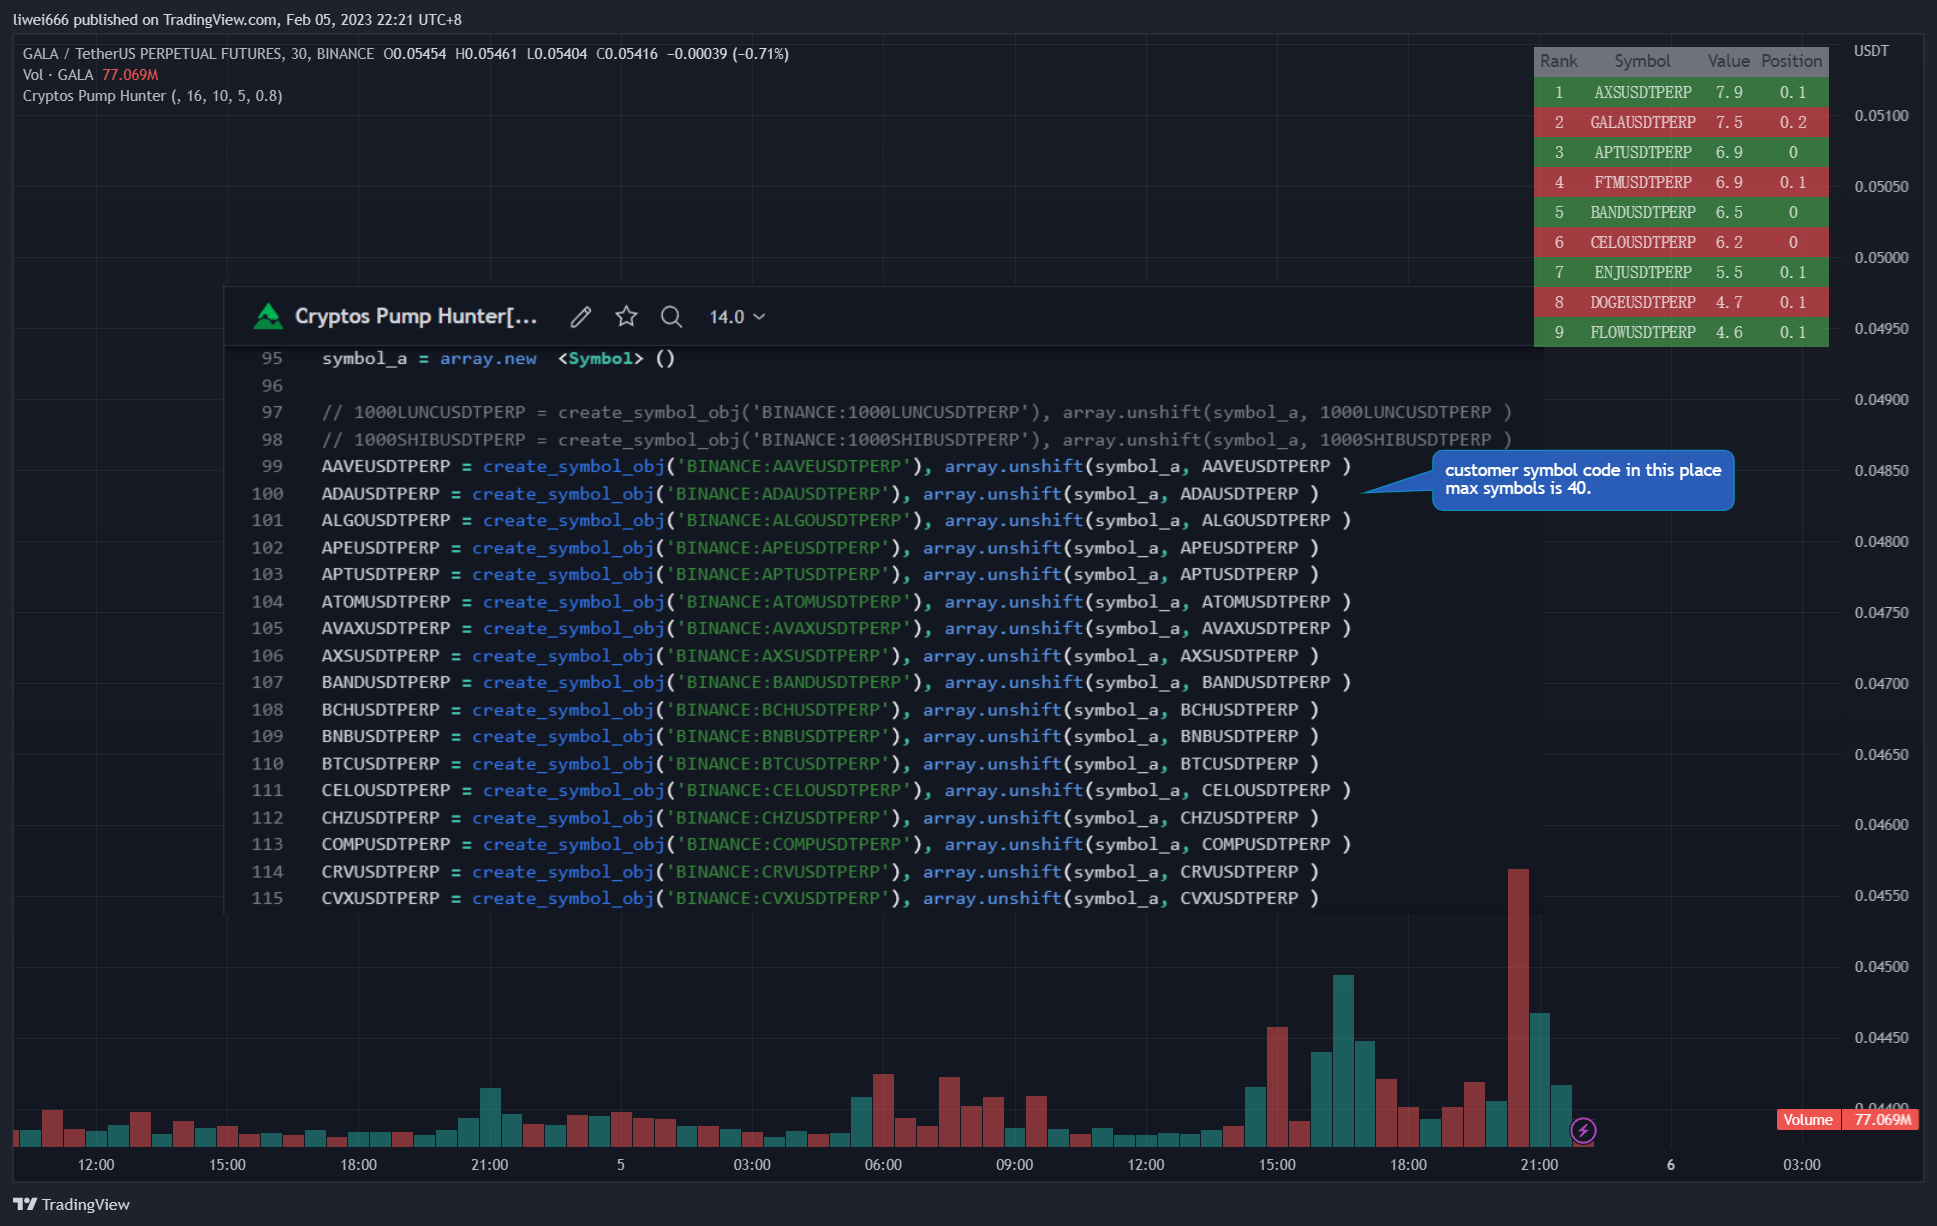Click the green TradingView script logo icon
1937x1226 pixels.
tap(268, 317)
